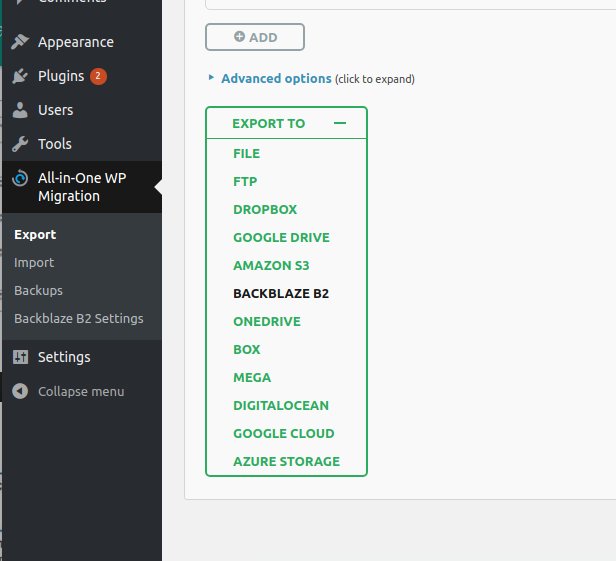Click the Plugins plug icon
The height and width of the screenshot is (561, 616).
[20, 76]
